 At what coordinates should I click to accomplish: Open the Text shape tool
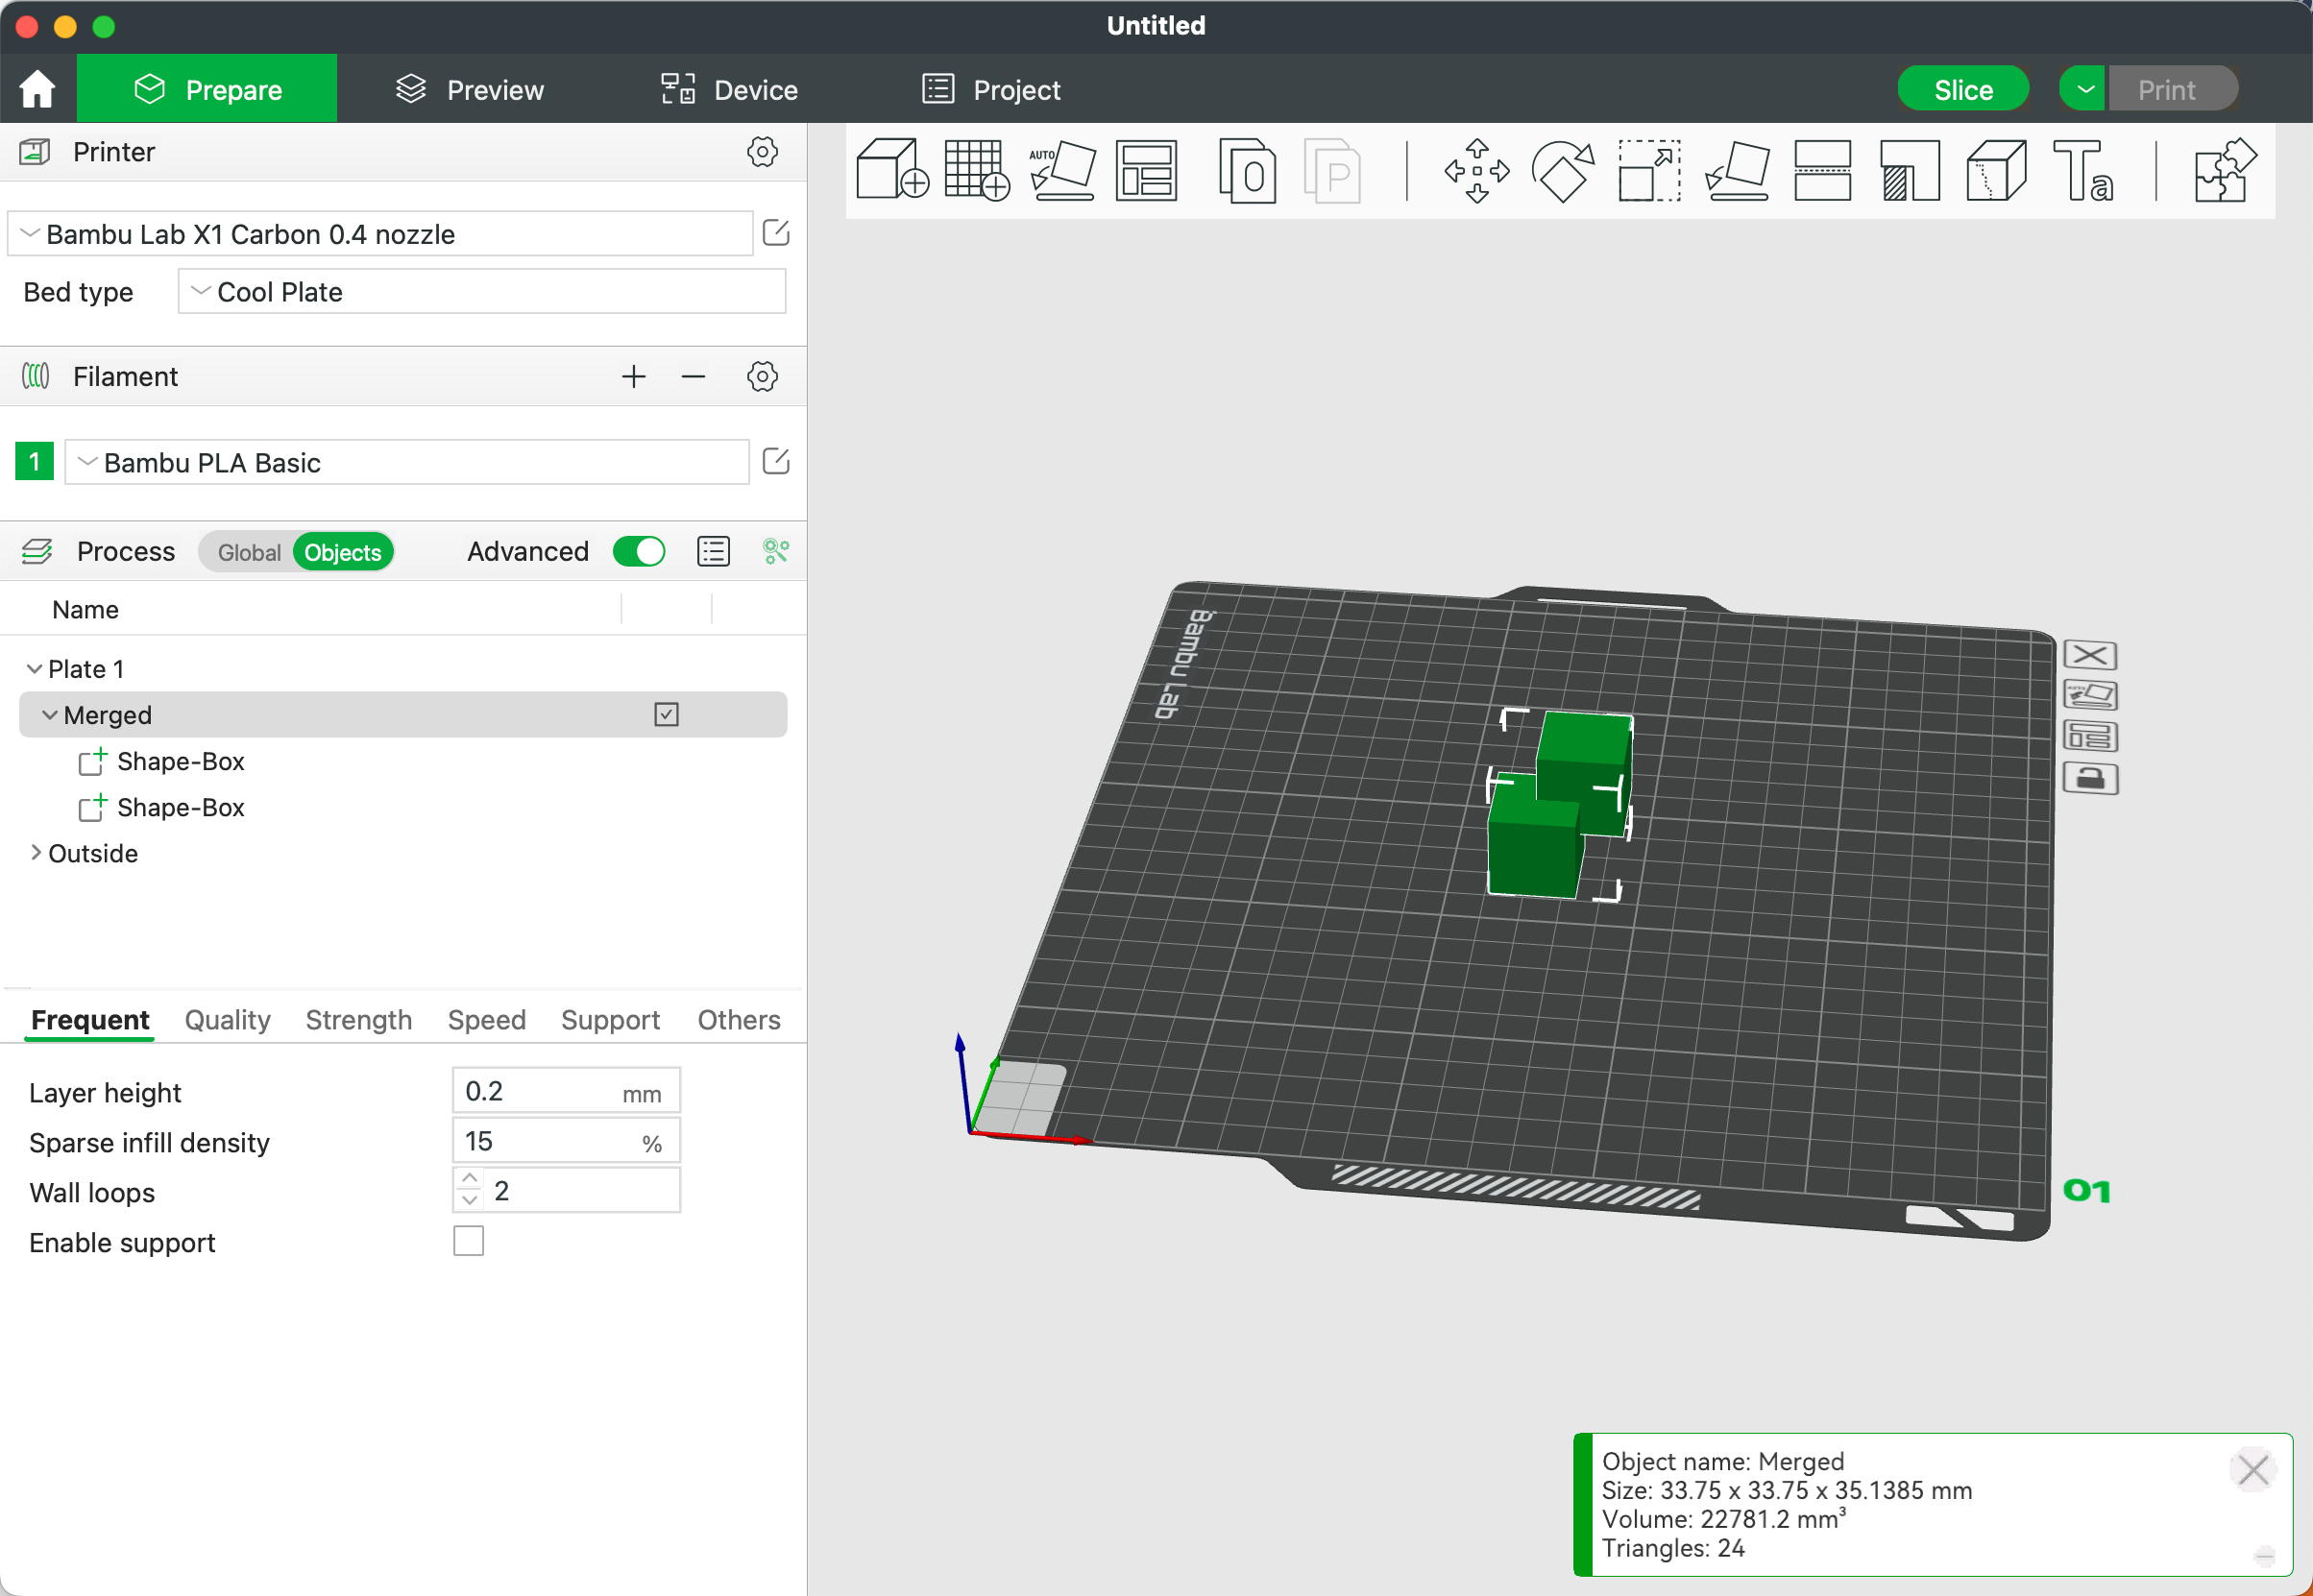point(2085,170)
